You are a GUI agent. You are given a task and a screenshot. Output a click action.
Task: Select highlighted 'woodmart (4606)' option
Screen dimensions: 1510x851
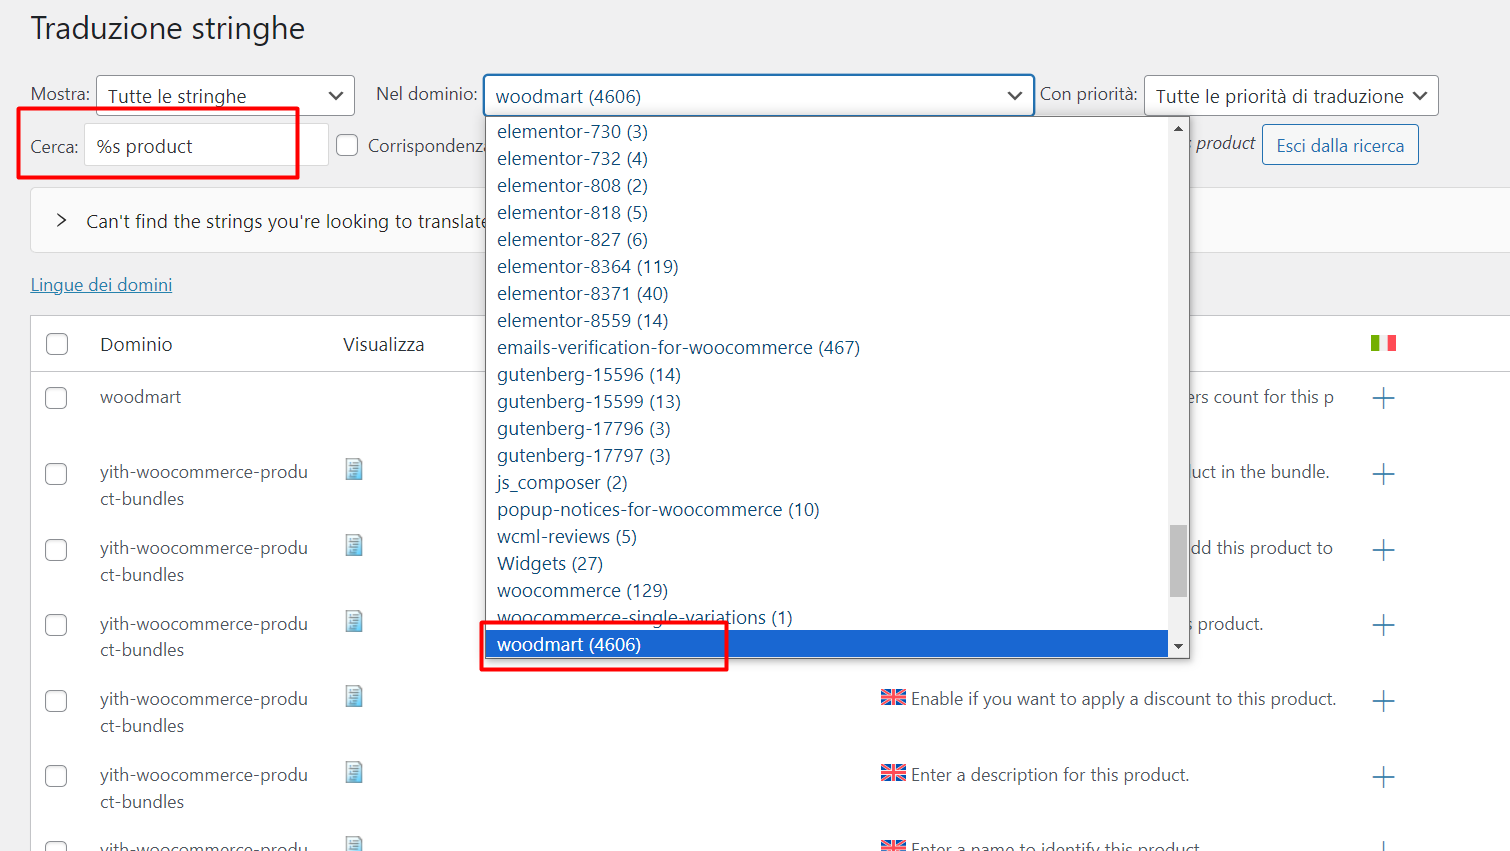(x=827, y=645)
